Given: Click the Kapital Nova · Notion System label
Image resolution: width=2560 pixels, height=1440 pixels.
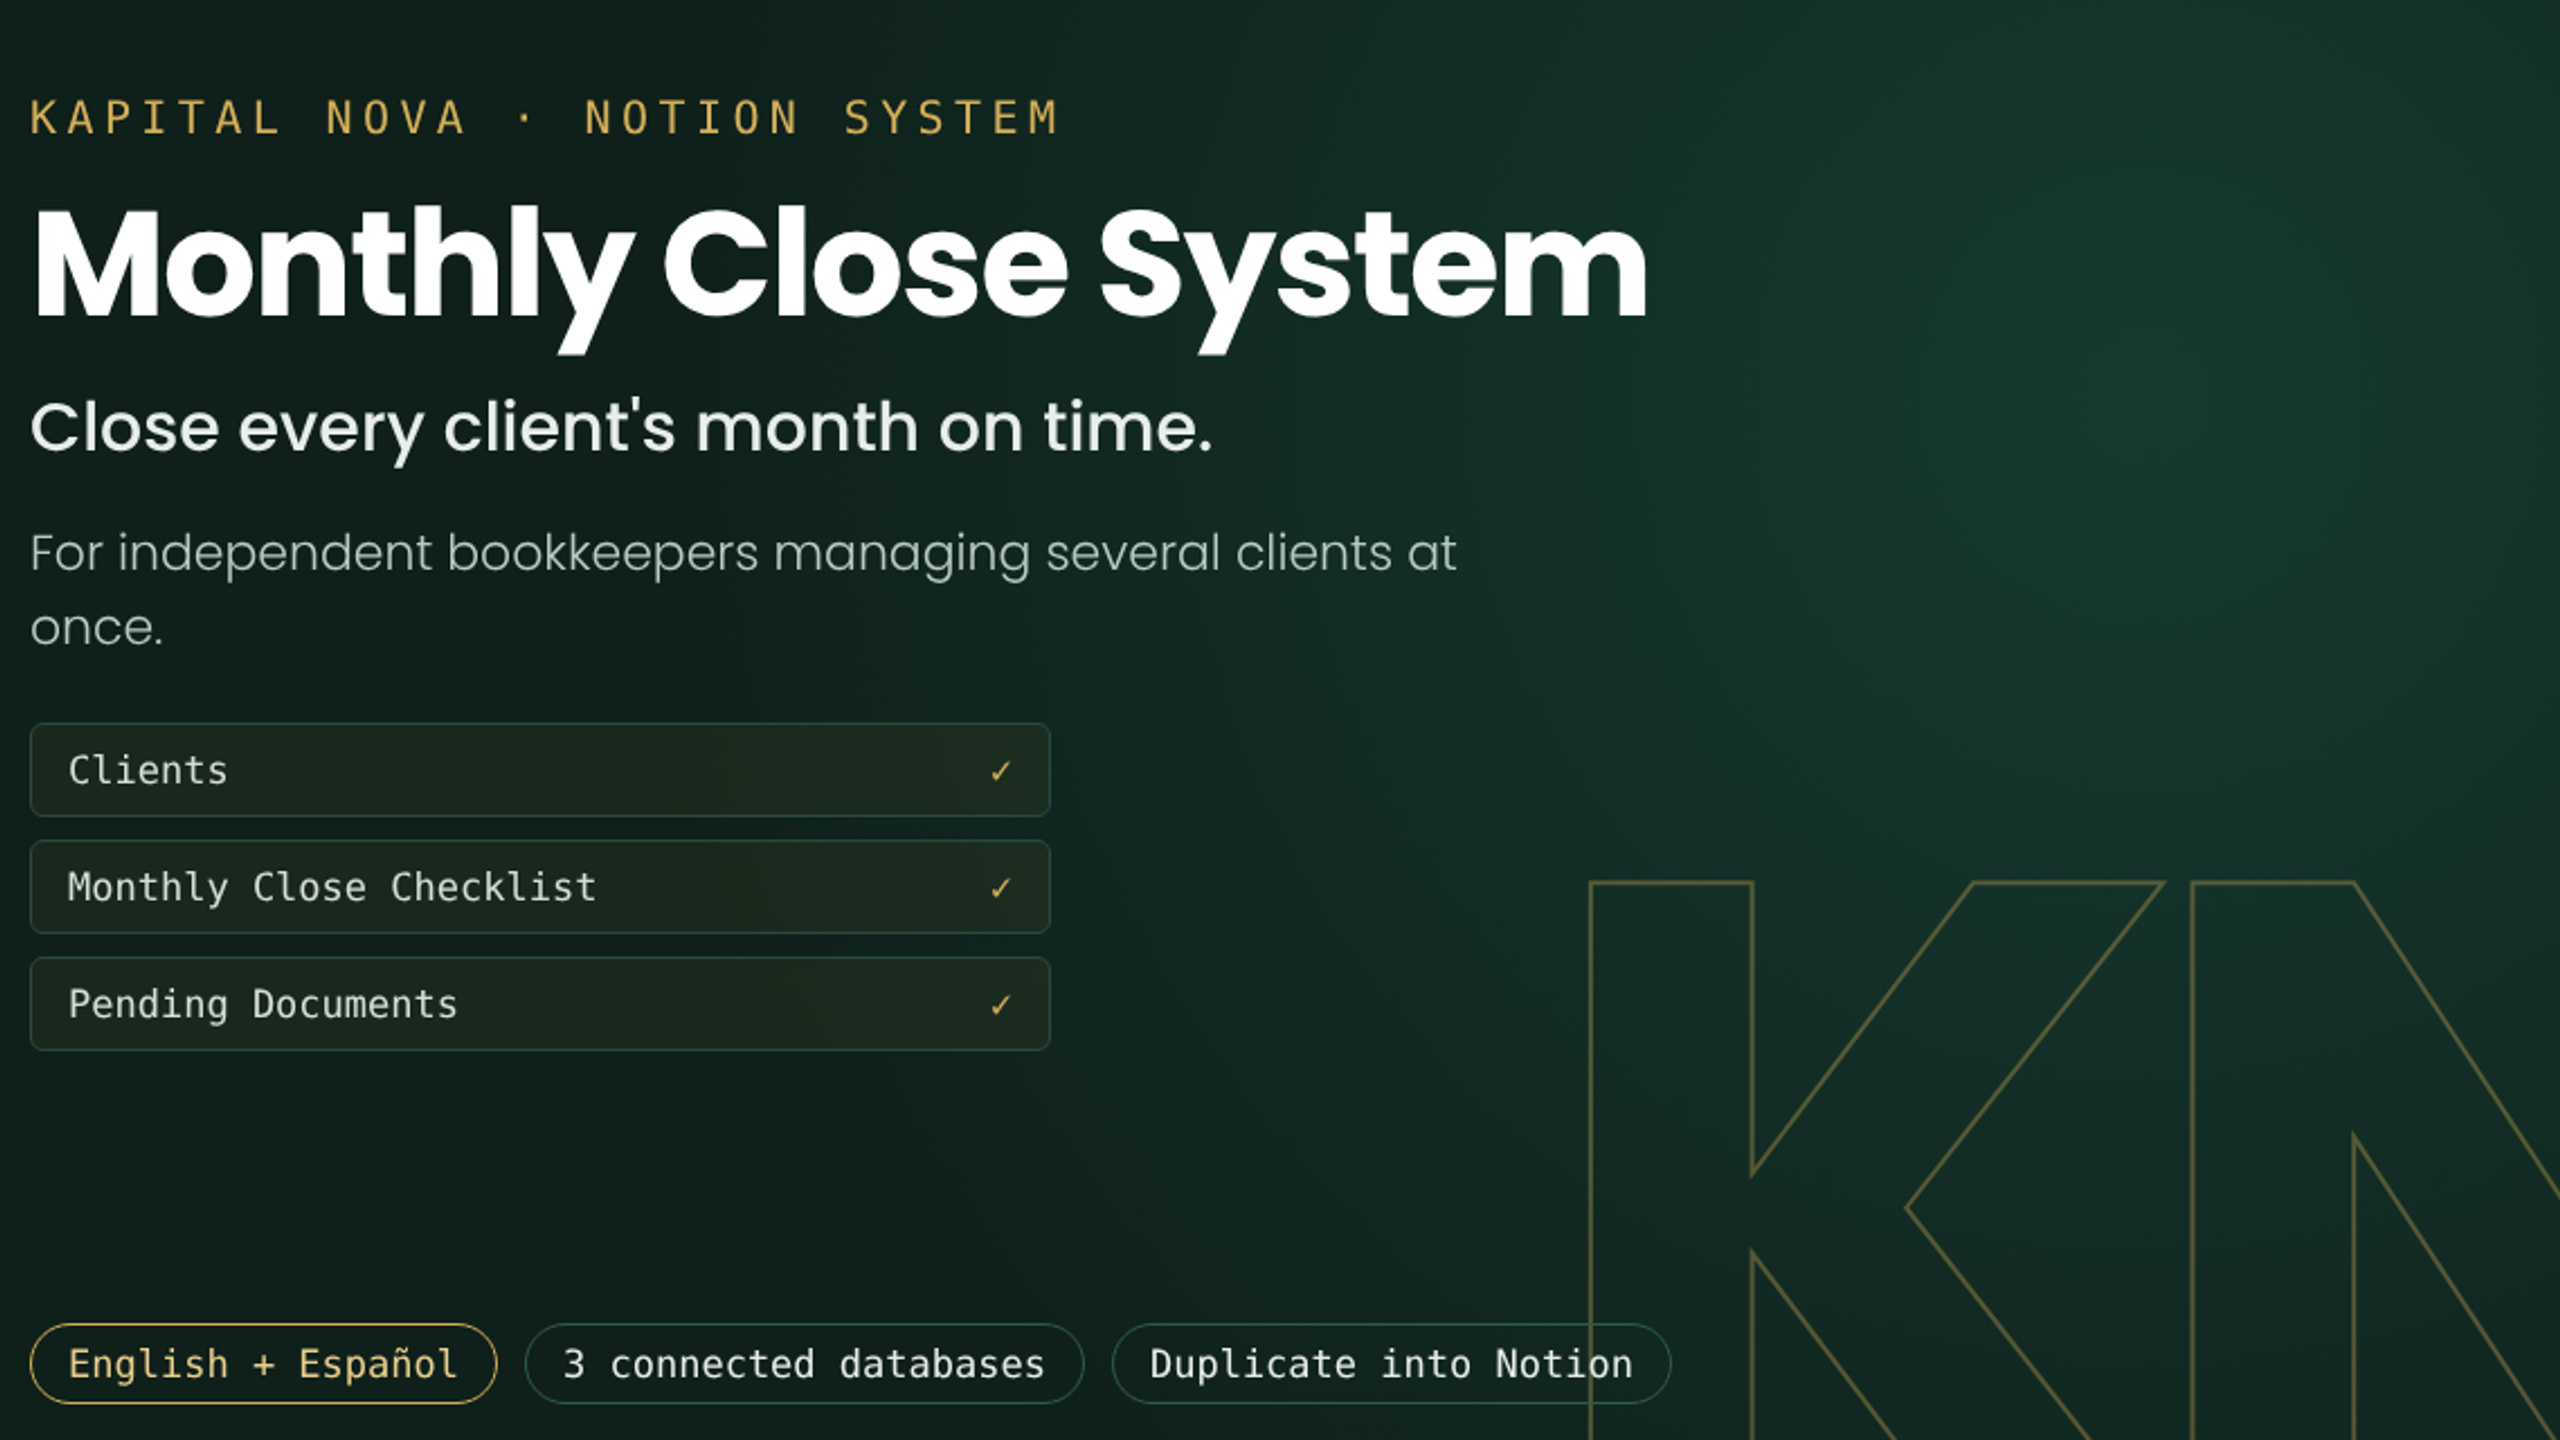Looking at the screenshot, I should pyautogui.click(x=545, y=118).
